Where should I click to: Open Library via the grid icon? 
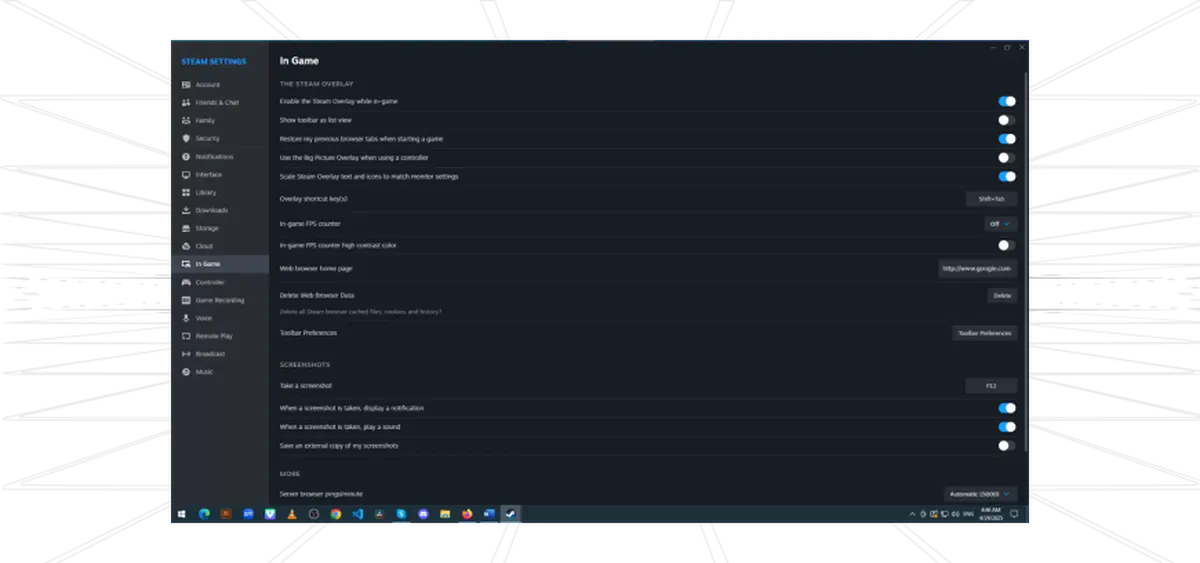(x=186, y=193)
